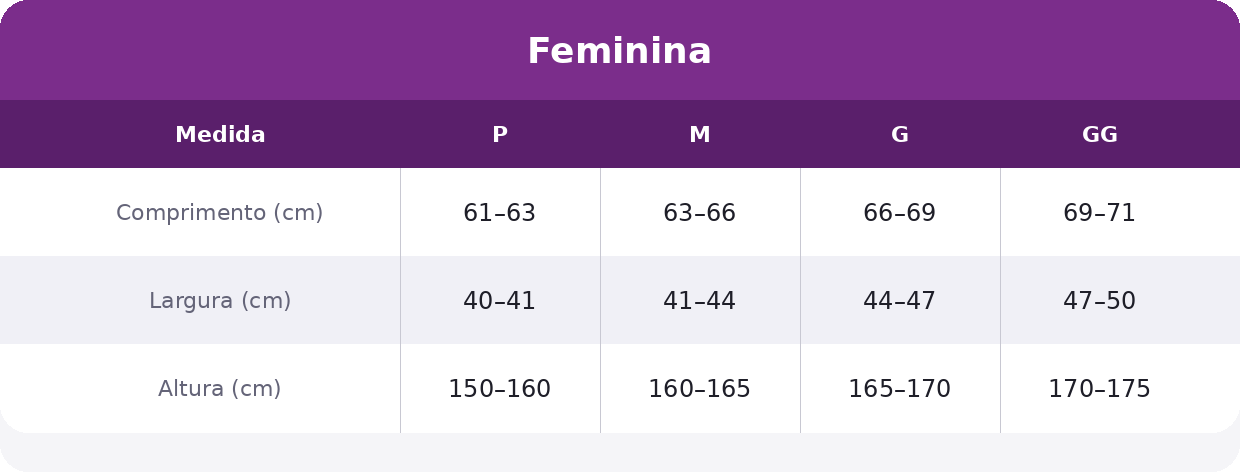Image resolution: width=1240 pixels, height=472 pixels.
Task: Select the Altura (cm) row label
Action: pos(220,389)
